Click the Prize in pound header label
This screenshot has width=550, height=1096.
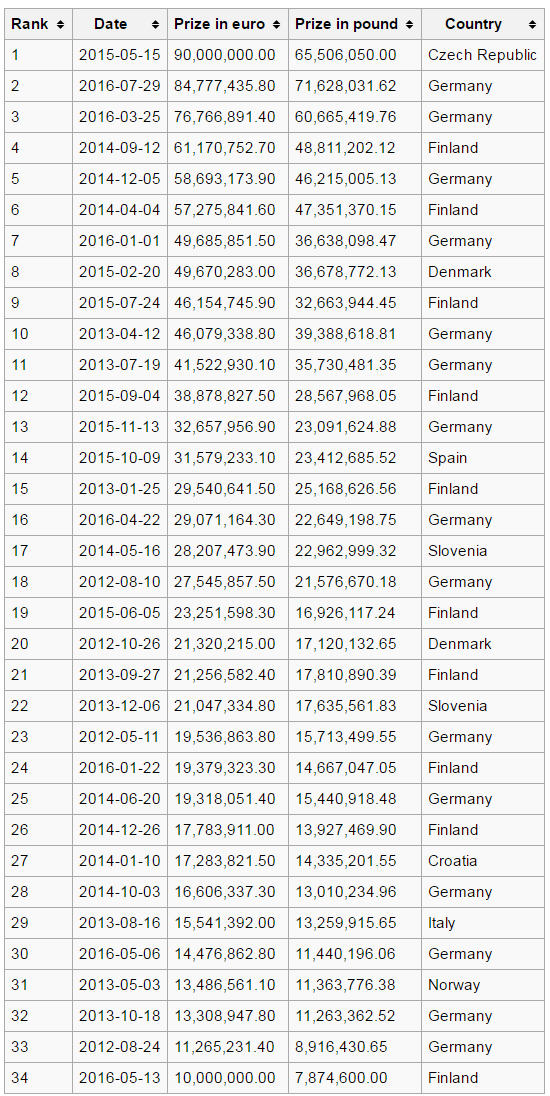pos(346,24)
